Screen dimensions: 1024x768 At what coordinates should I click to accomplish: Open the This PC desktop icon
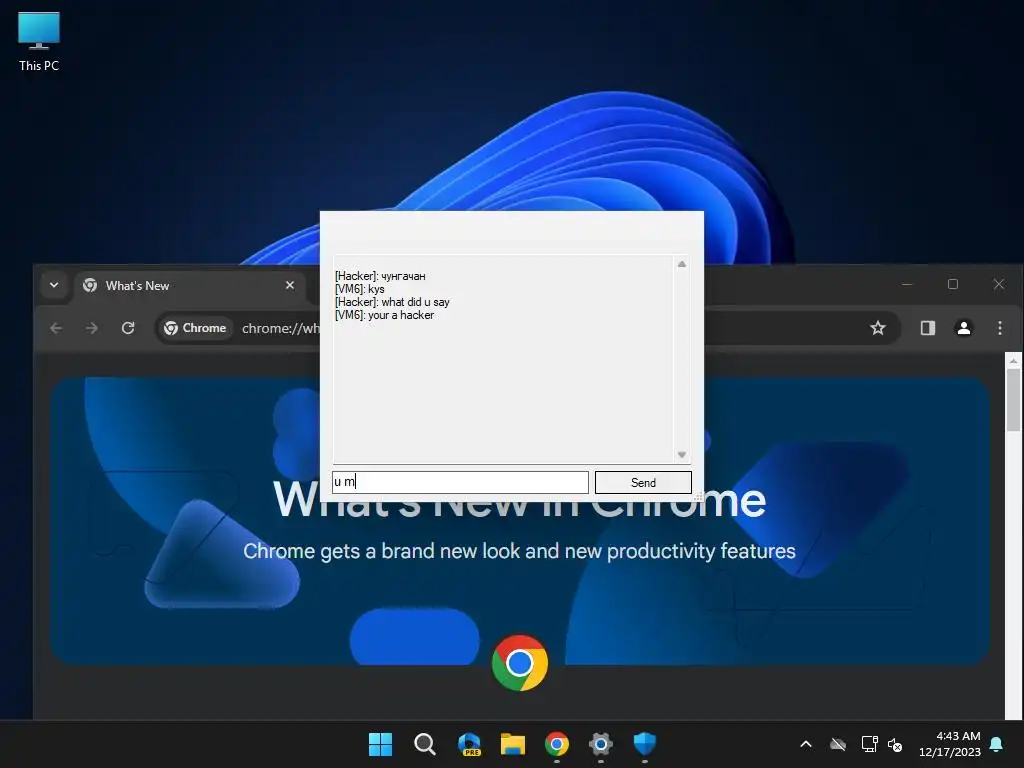[x=39, y=42]
